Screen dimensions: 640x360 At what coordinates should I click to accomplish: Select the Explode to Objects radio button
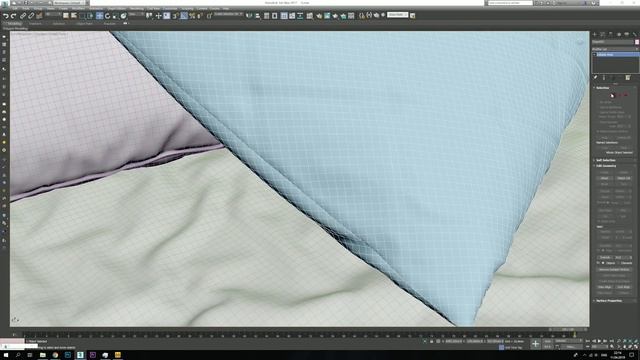[603, 263]
